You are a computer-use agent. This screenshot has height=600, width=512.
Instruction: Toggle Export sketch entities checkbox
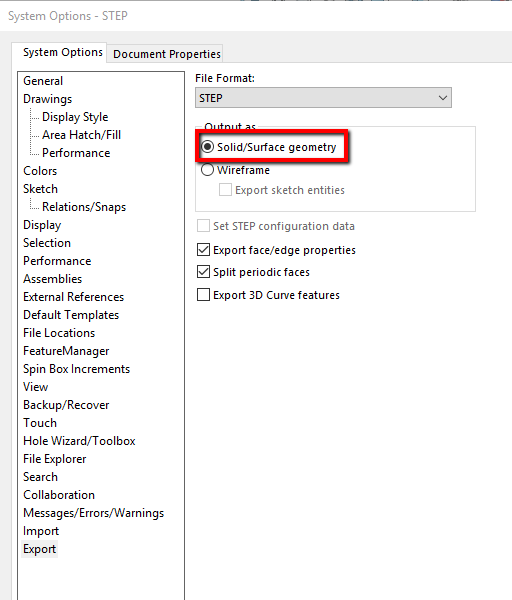tap(225, 190)
